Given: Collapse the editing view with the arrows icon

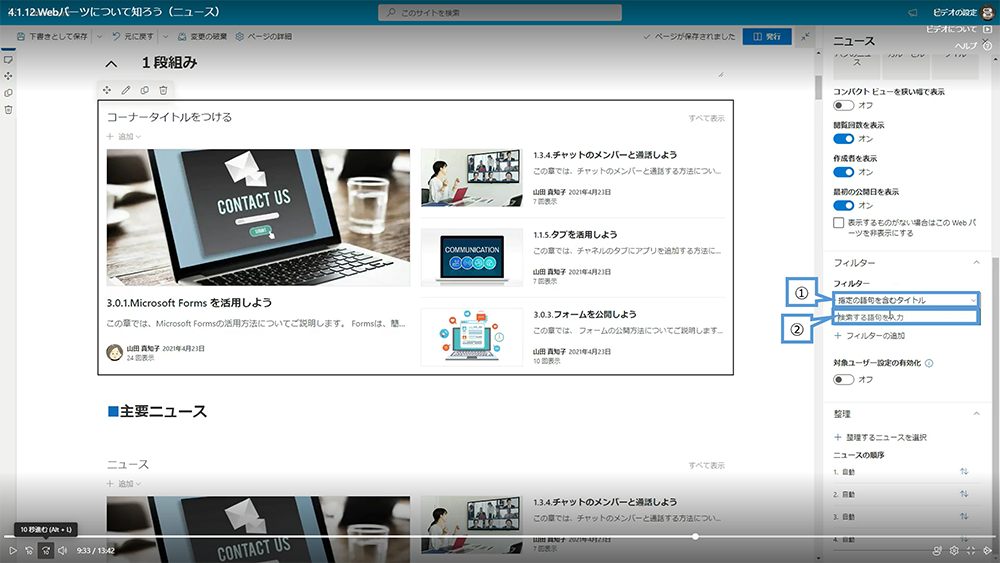Looking at the screenshot, I should coord(805,36).
